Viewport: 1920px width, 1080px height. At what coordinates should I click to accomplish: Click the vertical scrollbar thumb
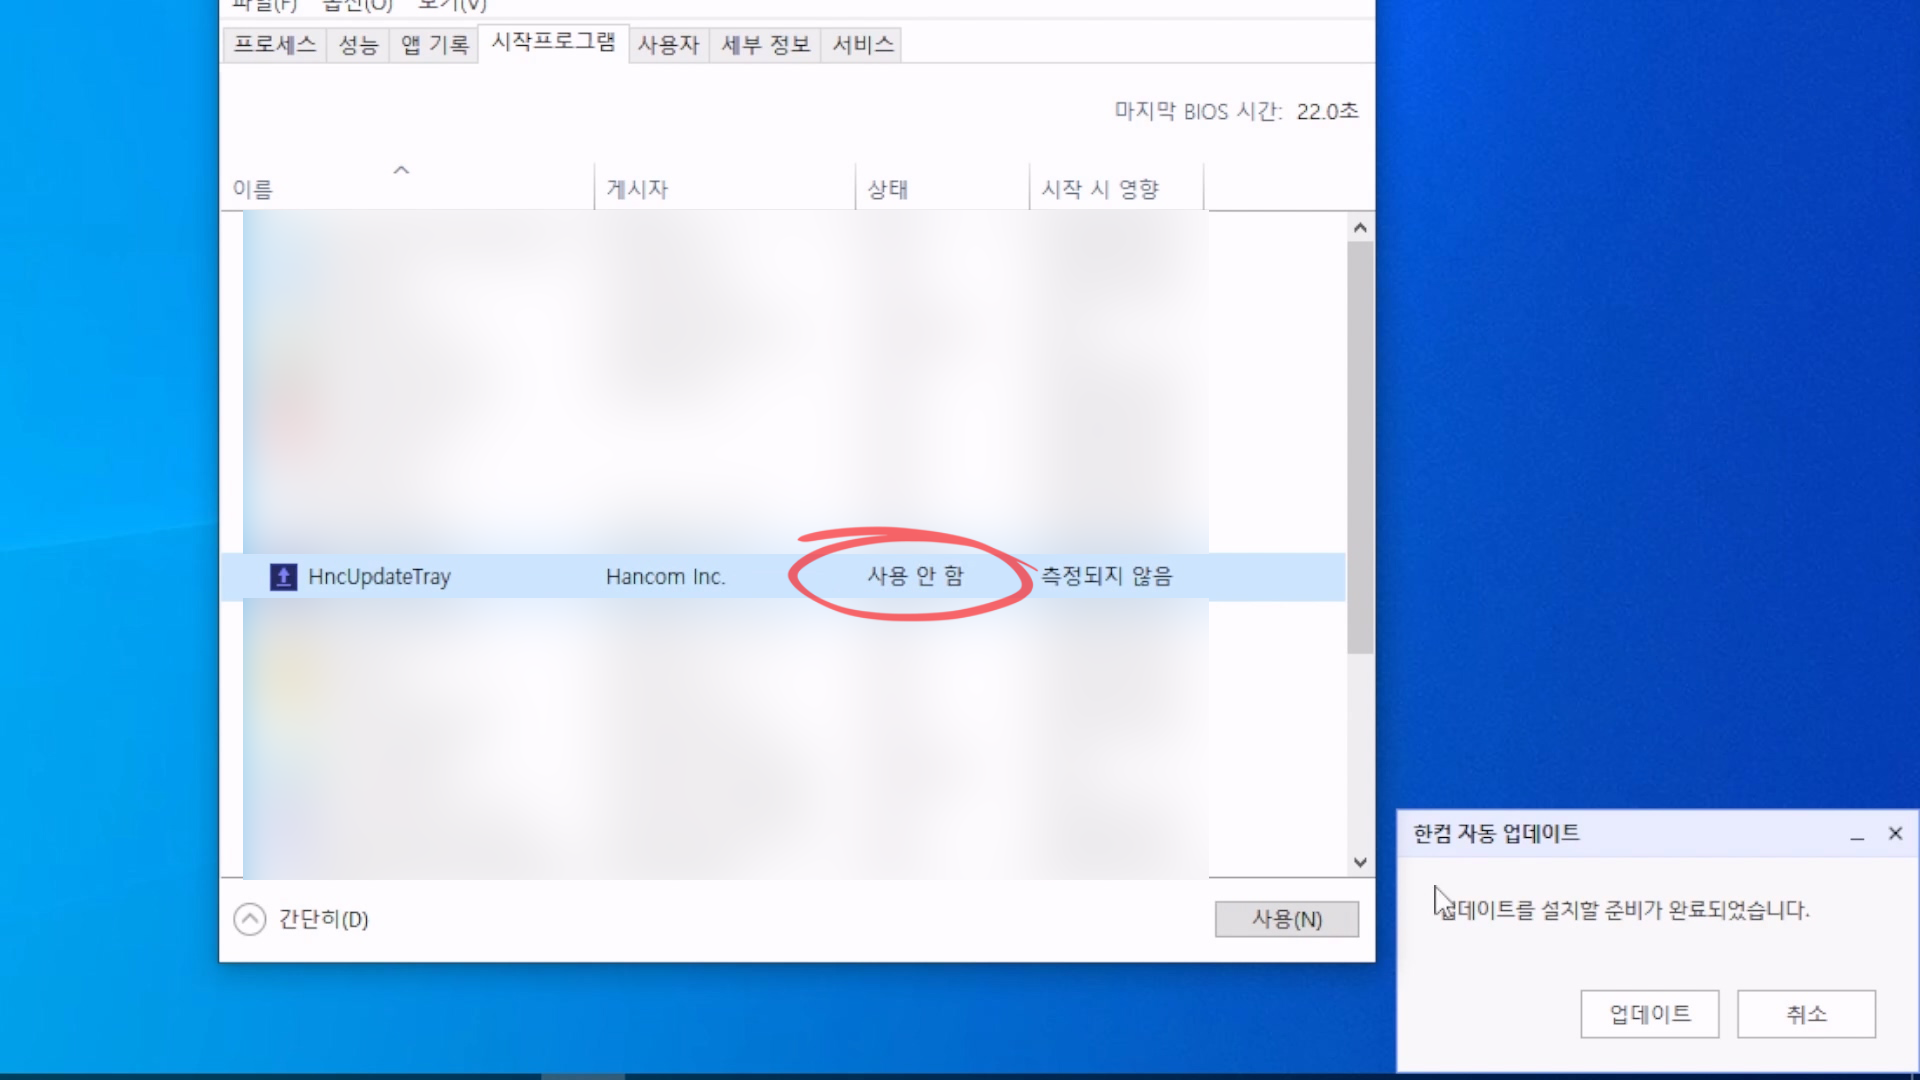[1359, 447]
